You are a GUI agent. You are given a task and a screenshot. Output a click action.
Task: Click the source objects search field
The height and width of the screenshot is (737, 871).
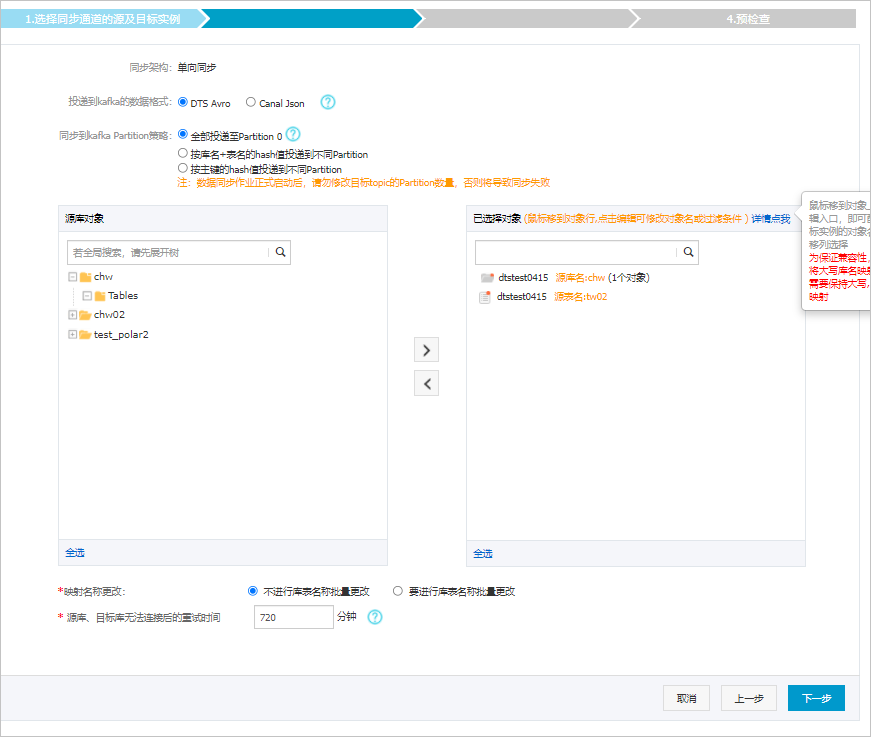pyautogui.click(x=168, y=252)
